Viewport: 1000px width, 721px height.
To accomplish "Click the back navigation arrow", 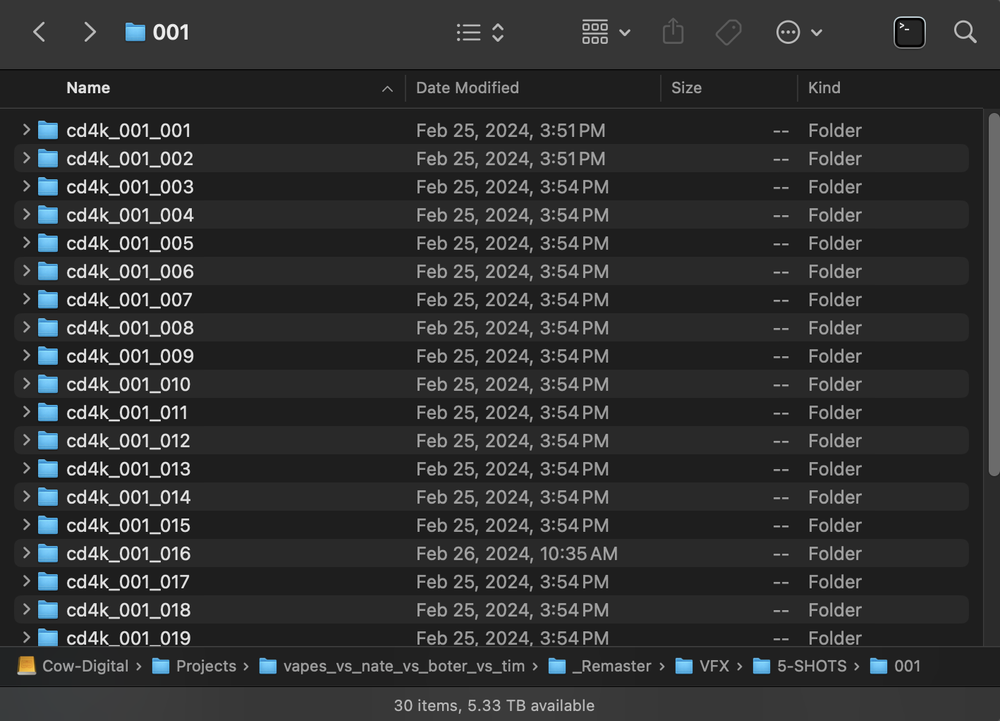I will coord(39,32).
